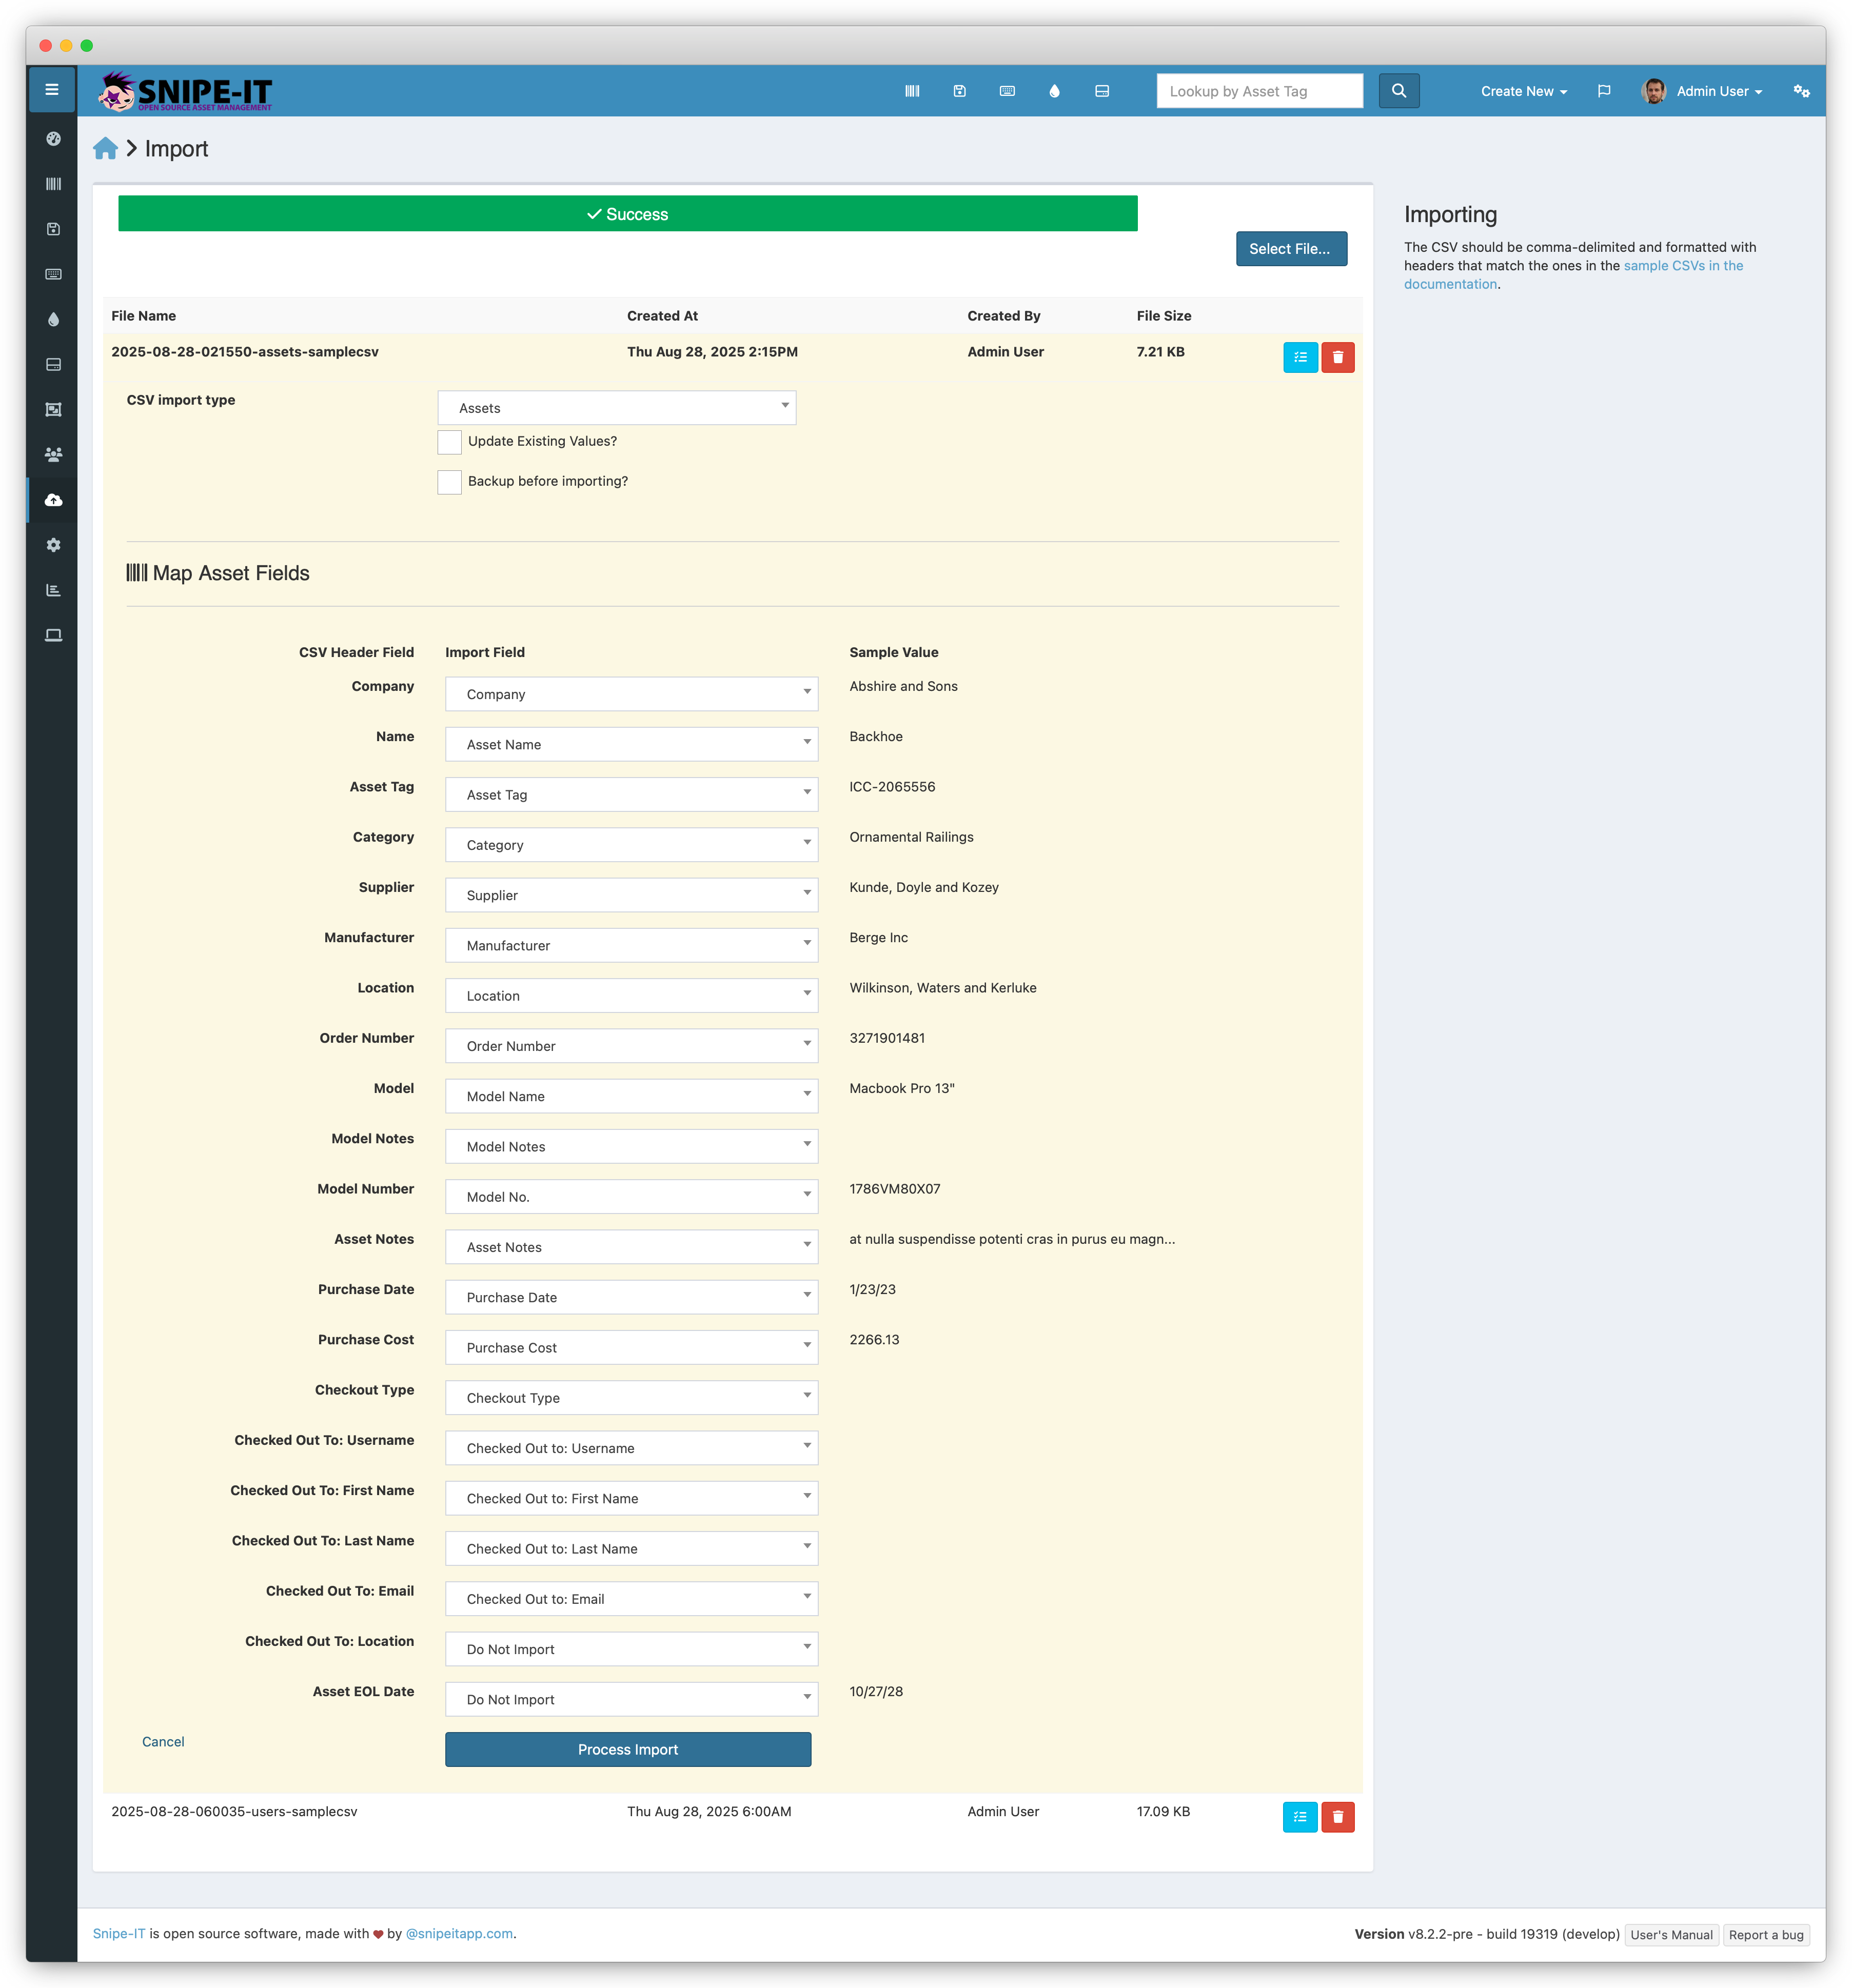Enable Update Existing Values checkbox

pyautogui.click(x=449, y=442)
